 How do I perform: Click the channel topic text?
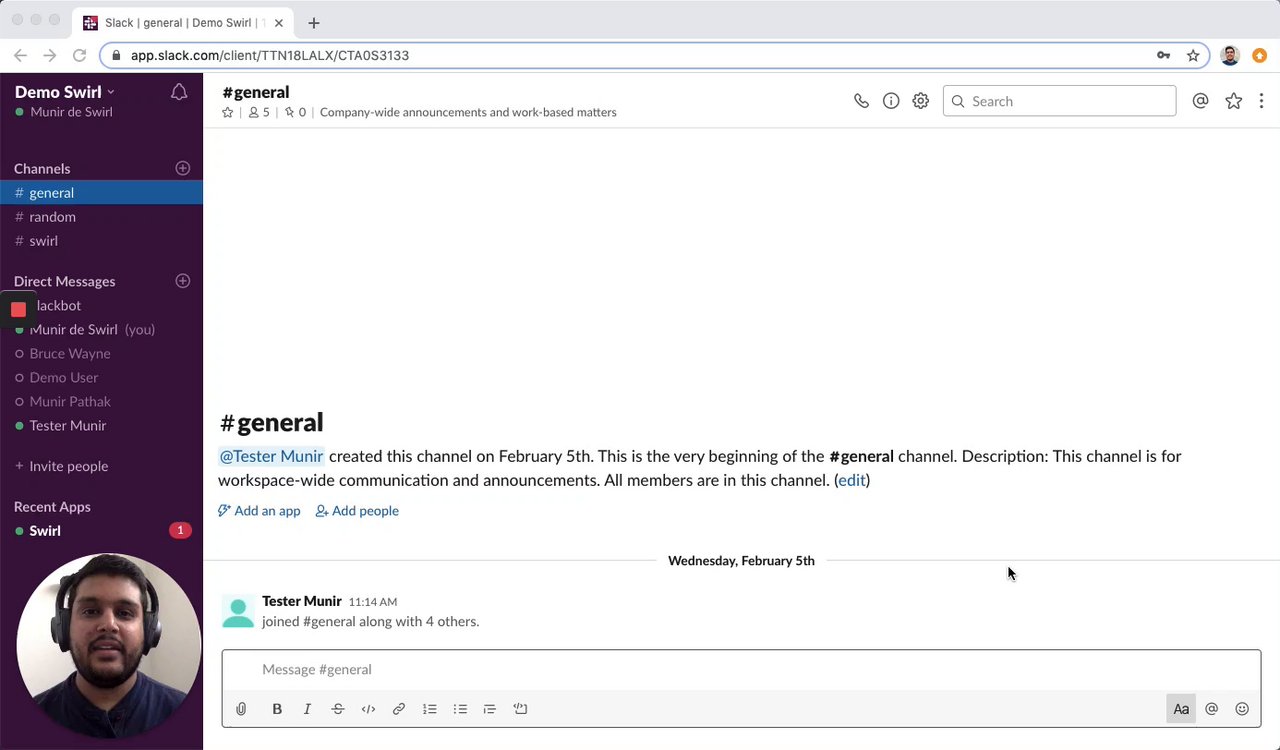click(x=468, y=112)
